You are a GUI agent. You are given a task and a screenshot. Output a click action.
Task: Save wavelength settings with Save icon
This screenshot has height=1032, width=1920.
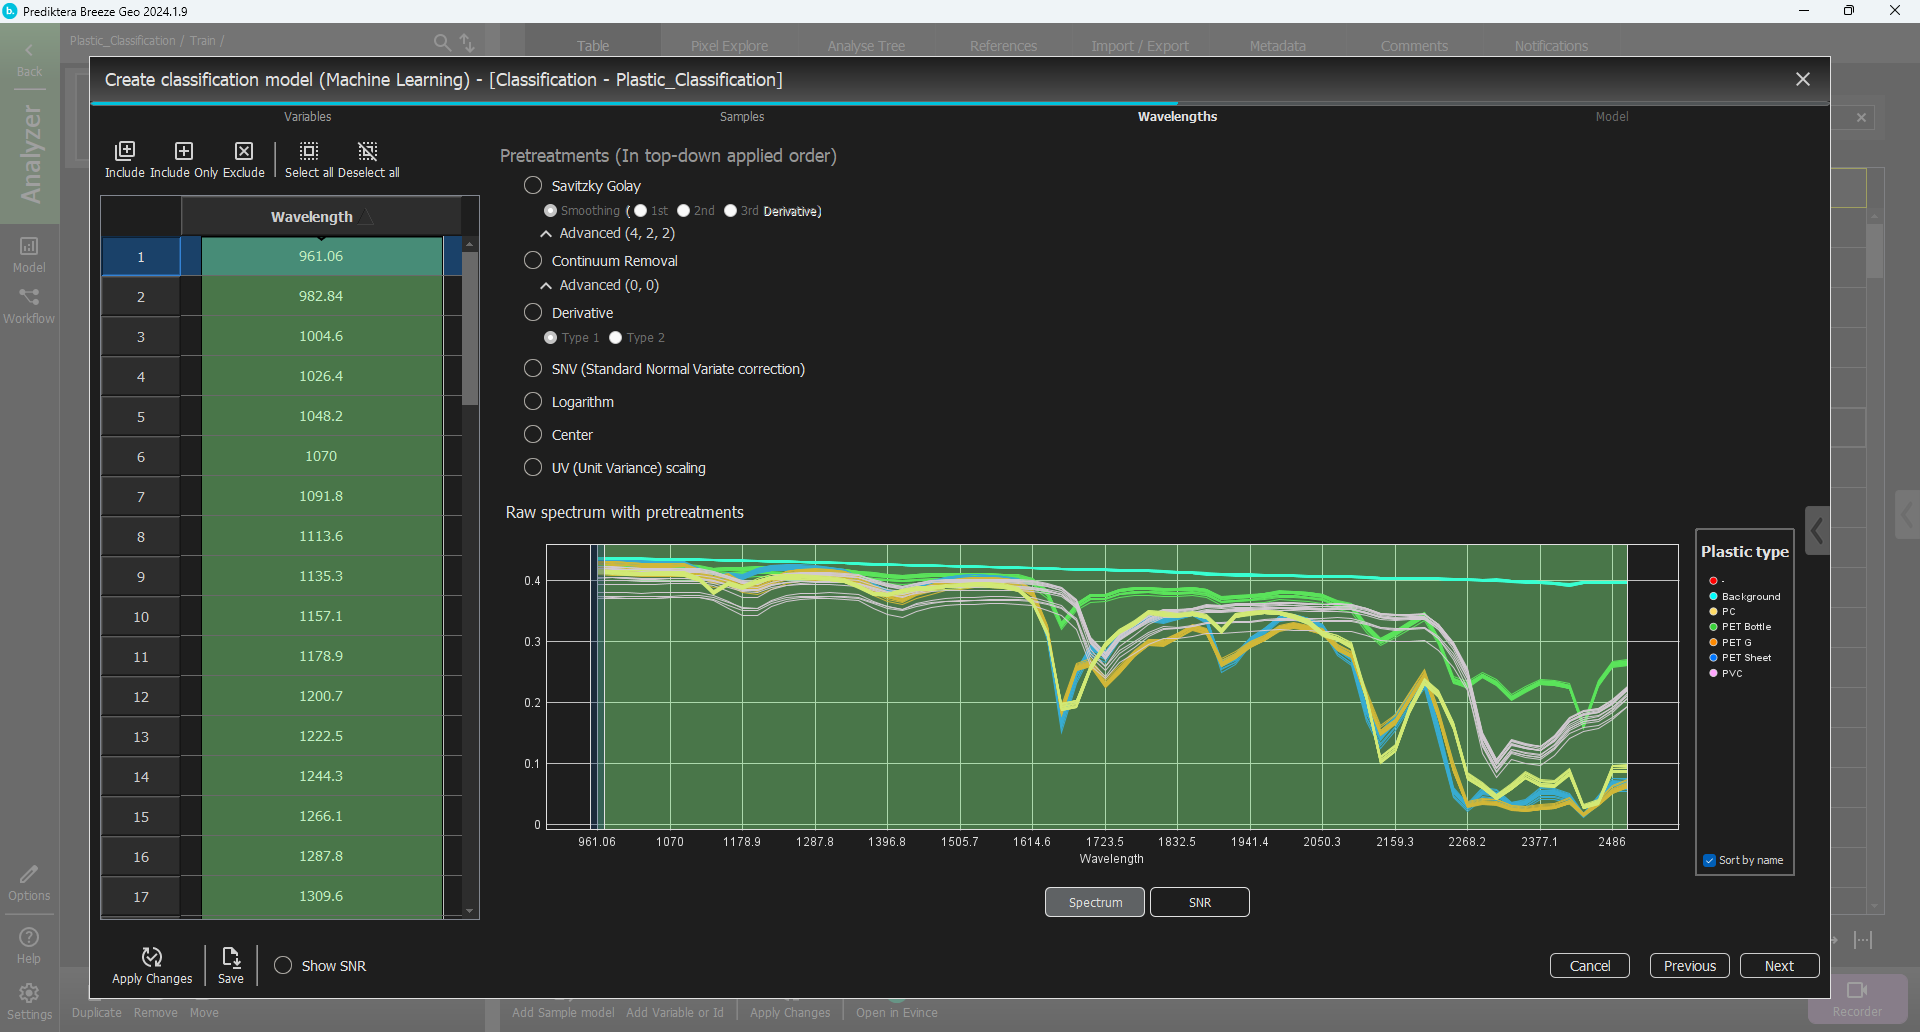coord(231,958)
